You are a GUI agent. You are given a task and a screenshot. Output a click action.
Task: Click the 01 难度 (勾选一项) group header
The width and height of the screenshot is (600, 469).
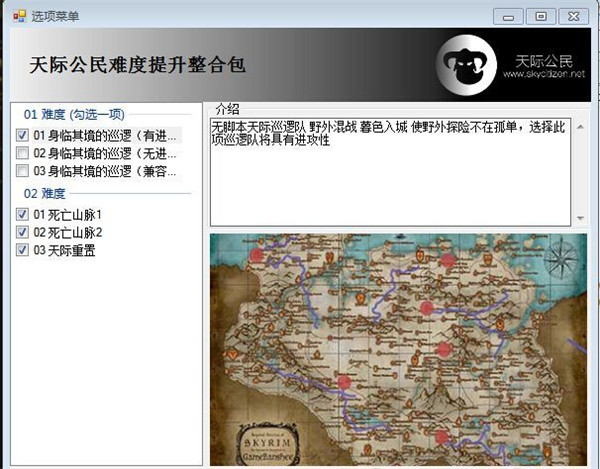(74, 114)
